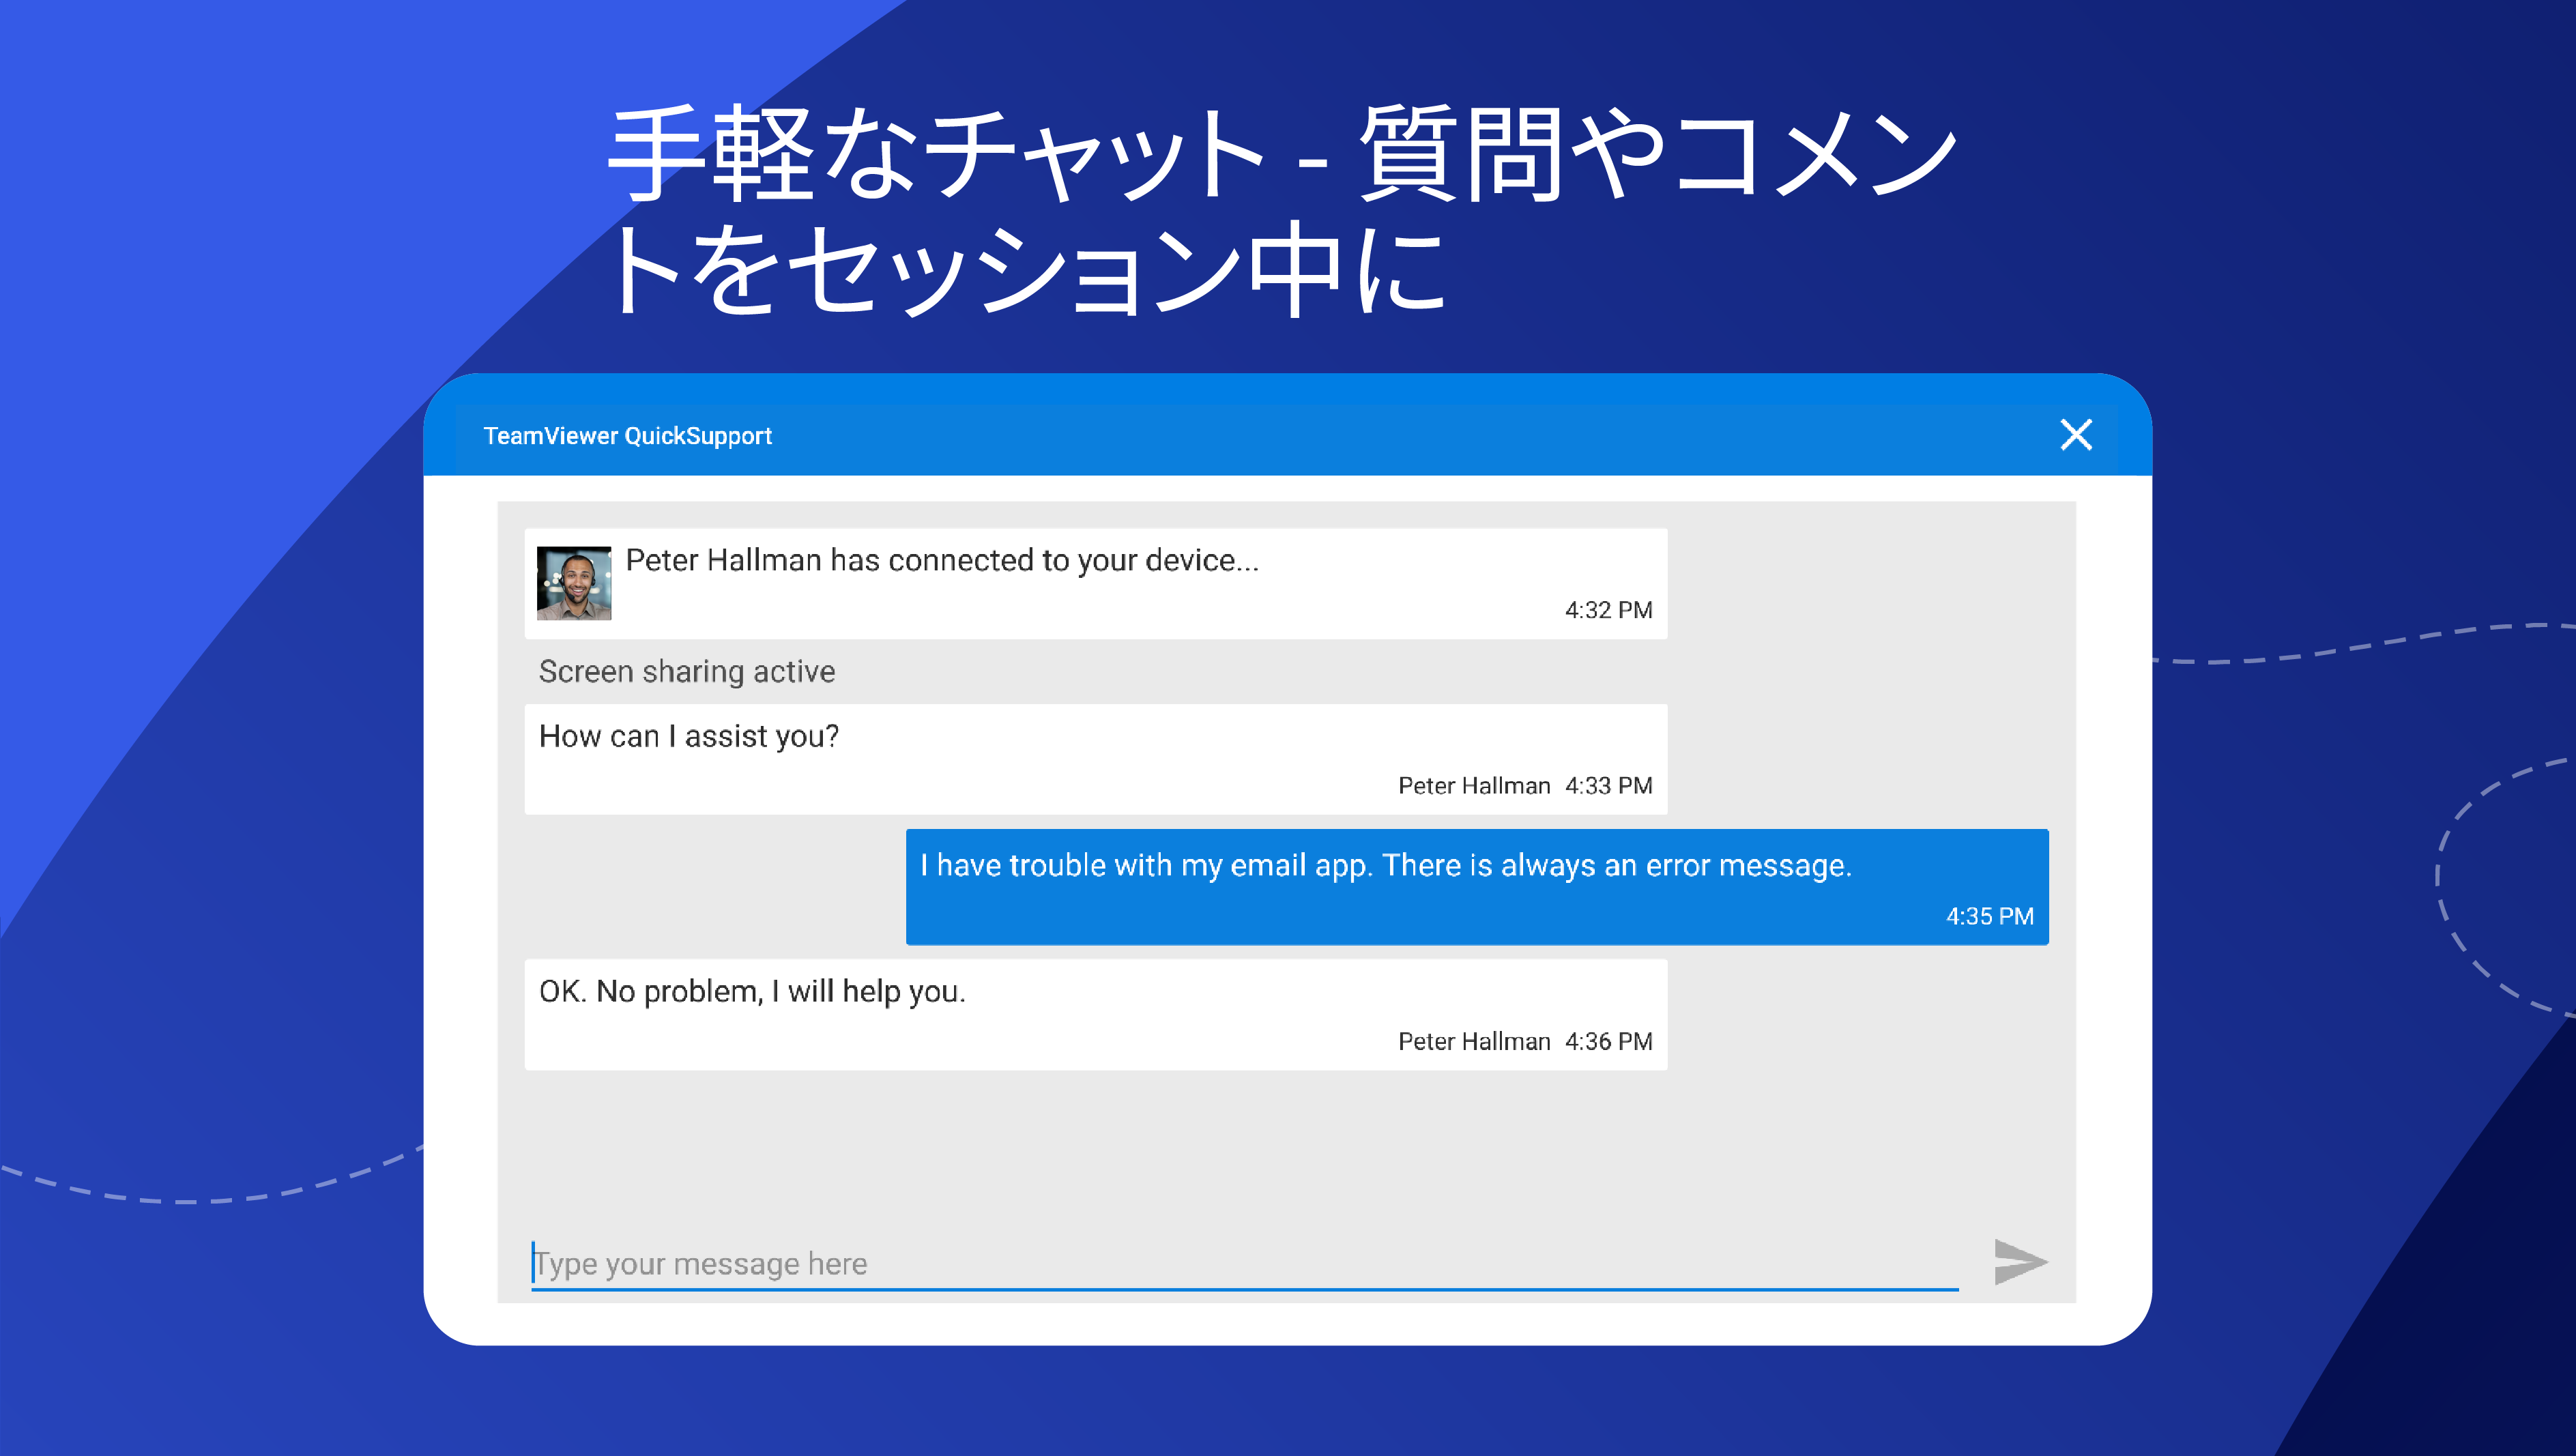Click the 'Peter Hallman 4:33 PM' sender label
The image size is (2576, 1456).
(1525, 786)
